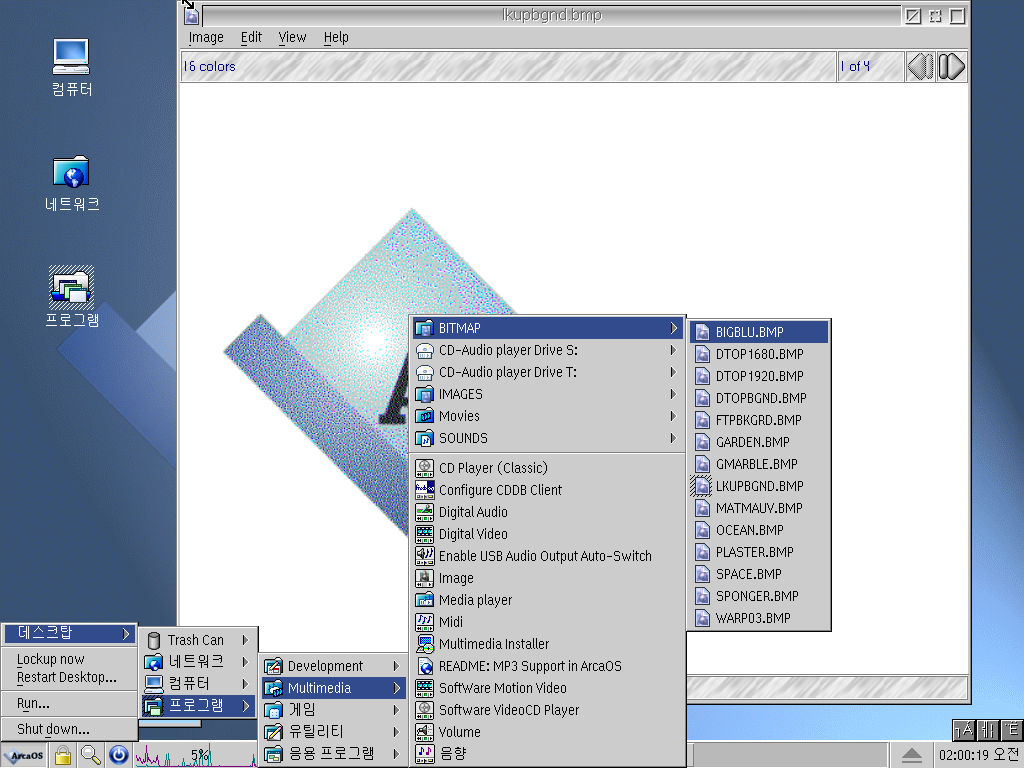Expand the SOUNDS submenu

coord(463,438)
